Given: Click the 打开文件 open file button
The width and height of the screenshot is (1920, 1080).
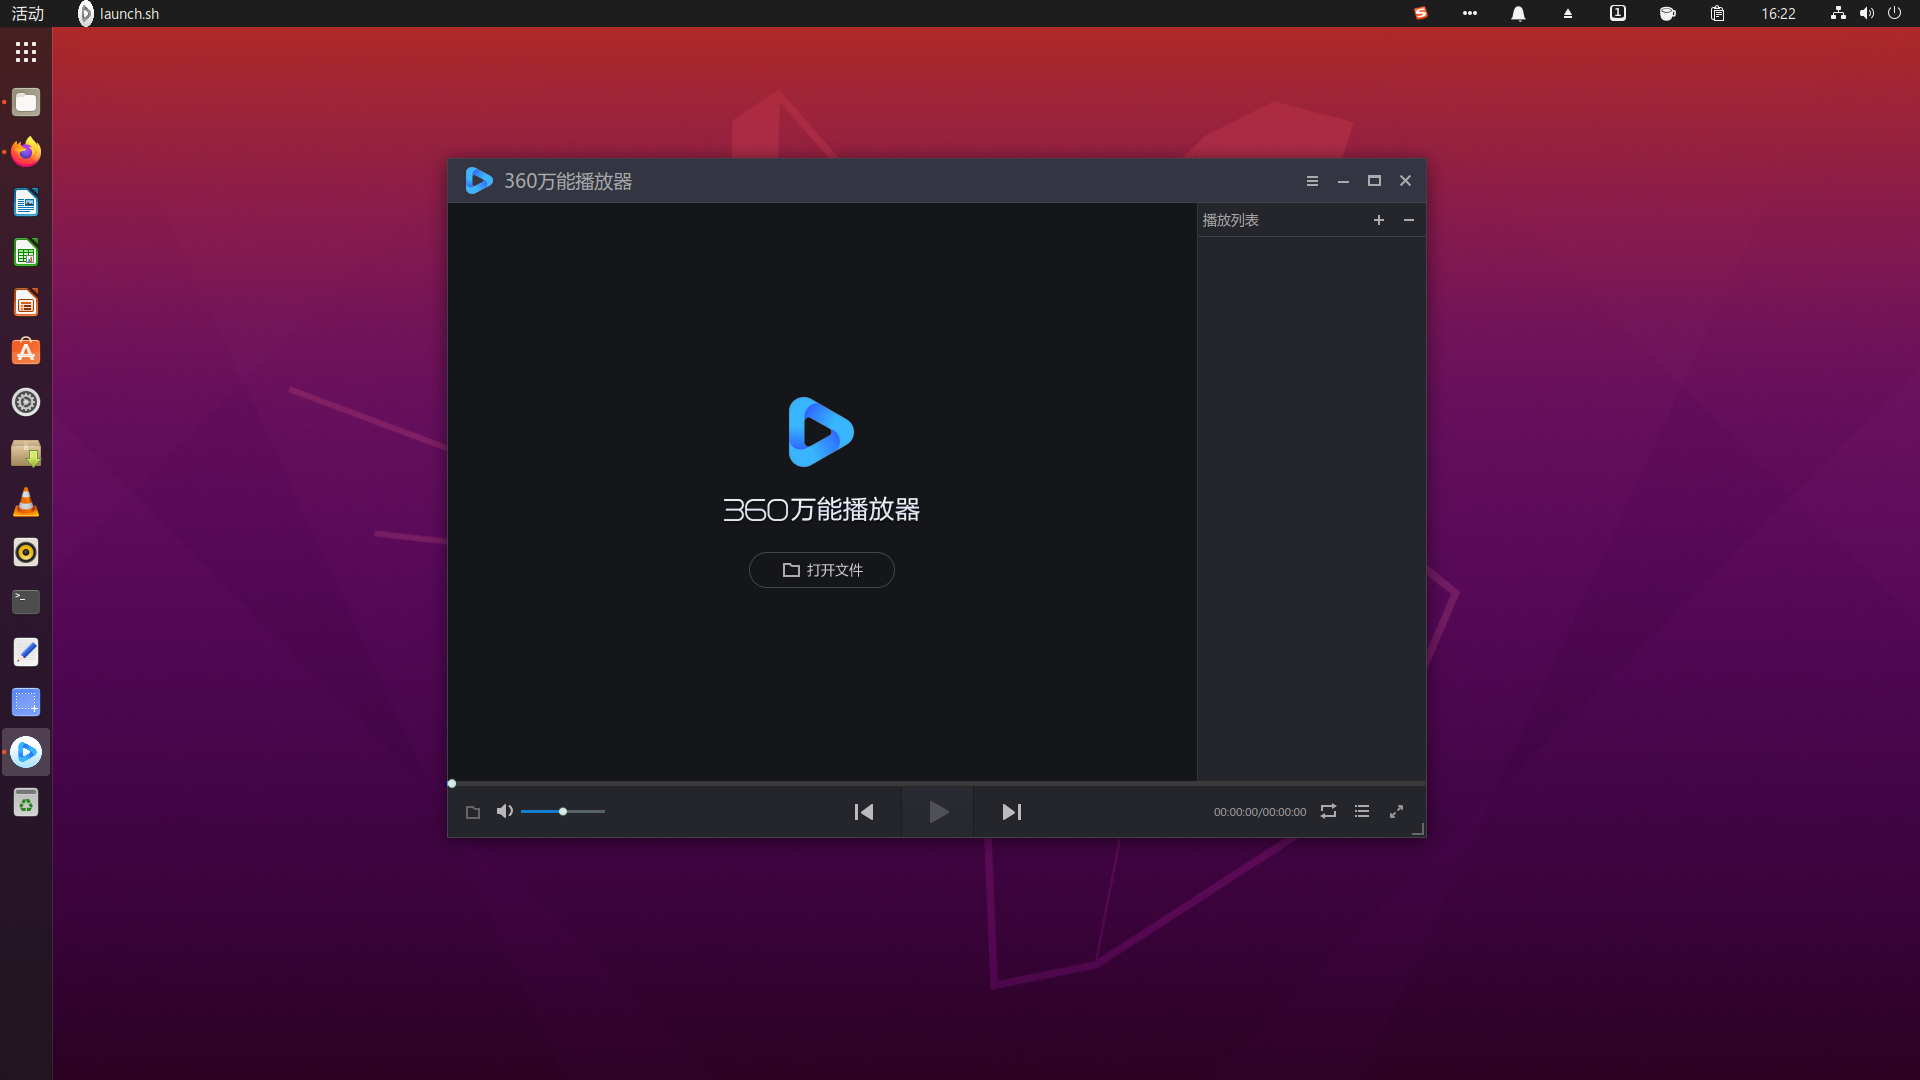Looking at the screenshot, I should pyautogui.click(x=821, y=570).
